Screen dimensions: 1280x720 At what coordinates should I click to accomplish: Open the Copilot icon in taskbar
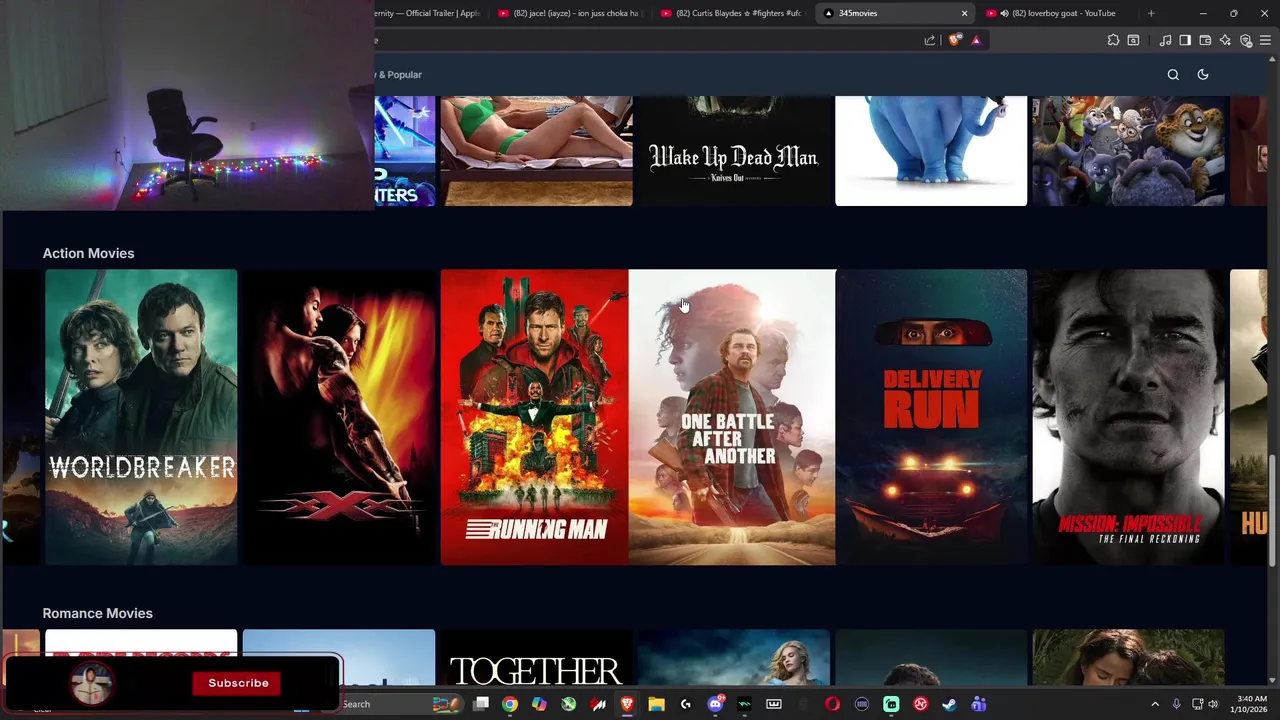point(539,704)
